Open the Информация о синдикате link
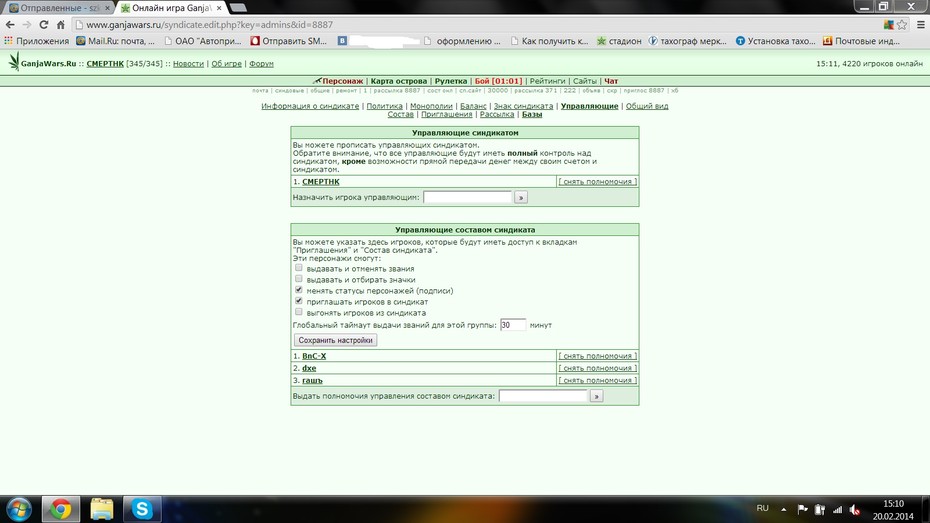This screenshot has height=523, width=930. click(310, 106)
